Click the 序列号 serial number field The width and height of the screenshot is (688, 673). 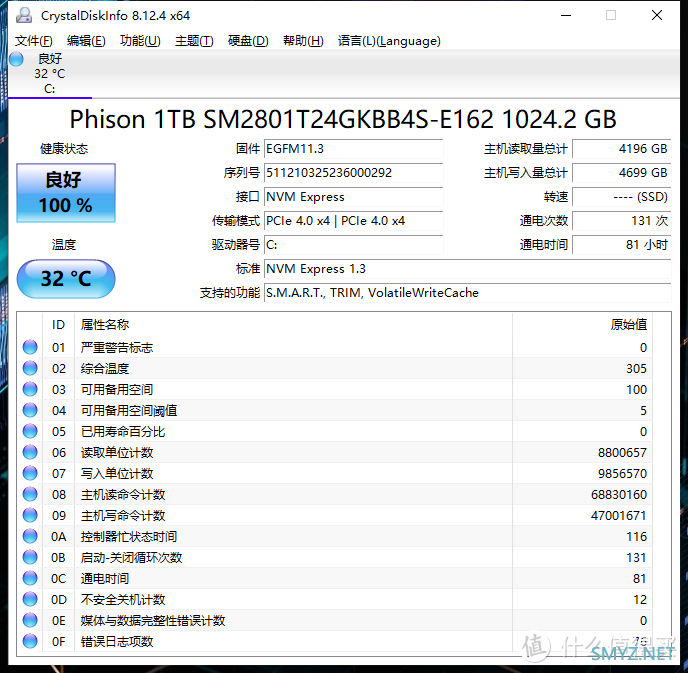[353, 173]
